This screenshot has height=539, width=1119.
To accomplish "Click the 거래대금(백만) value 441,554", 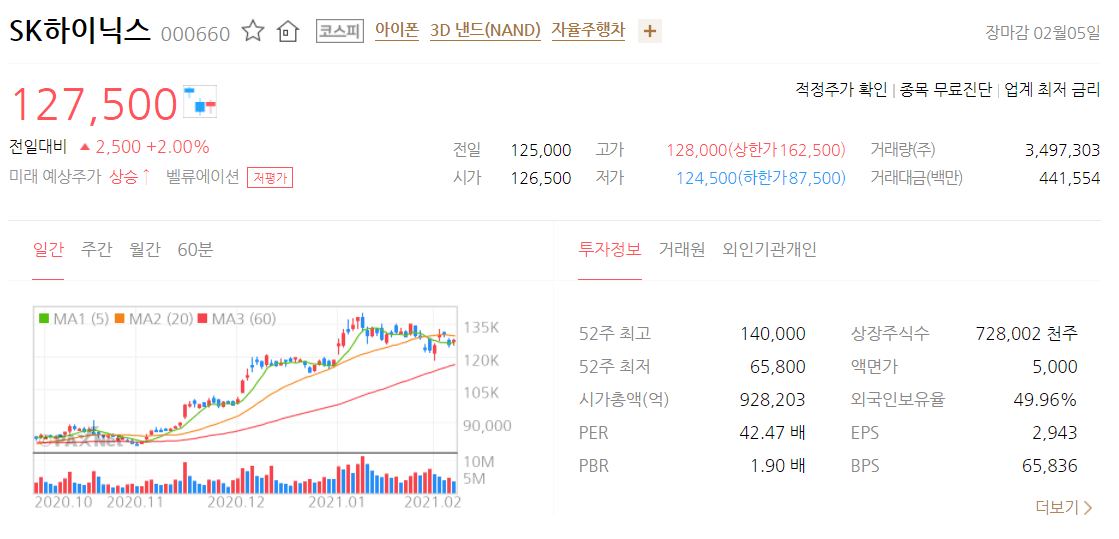I will click(1070, 178).
